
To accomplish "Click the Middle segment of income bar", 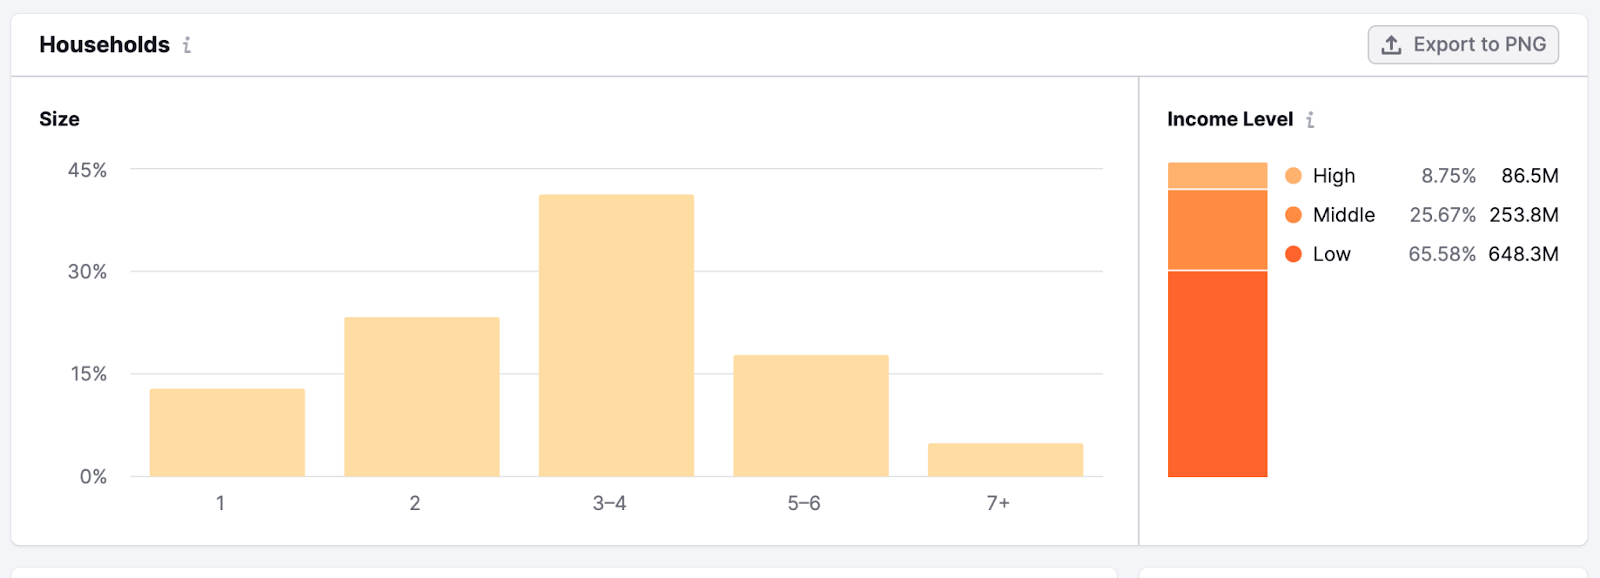I will [1217, 229].
